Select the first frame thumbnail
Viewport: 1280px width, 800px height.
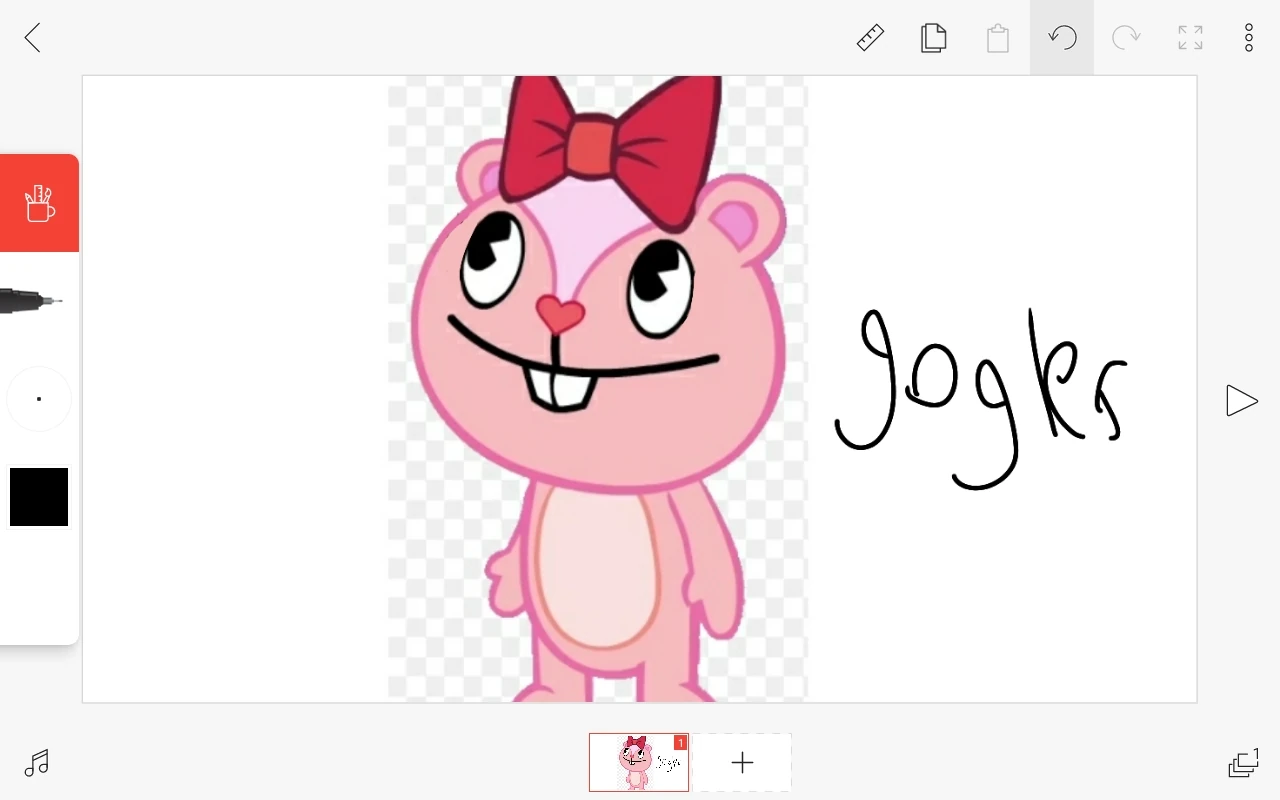pyautogui.click(x=638, y=762)
